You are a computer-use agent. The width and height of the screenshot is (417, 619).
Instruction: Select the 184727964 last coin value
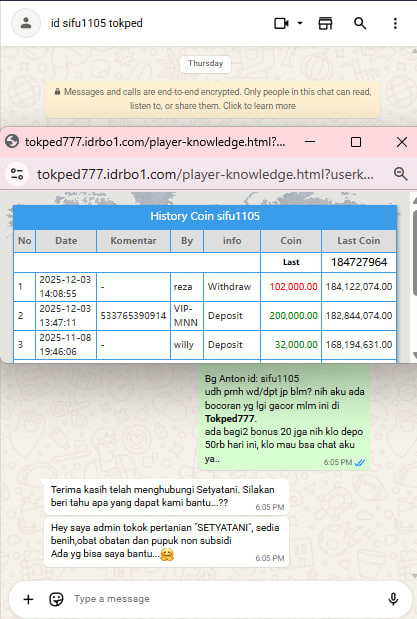tap(359, 262)
